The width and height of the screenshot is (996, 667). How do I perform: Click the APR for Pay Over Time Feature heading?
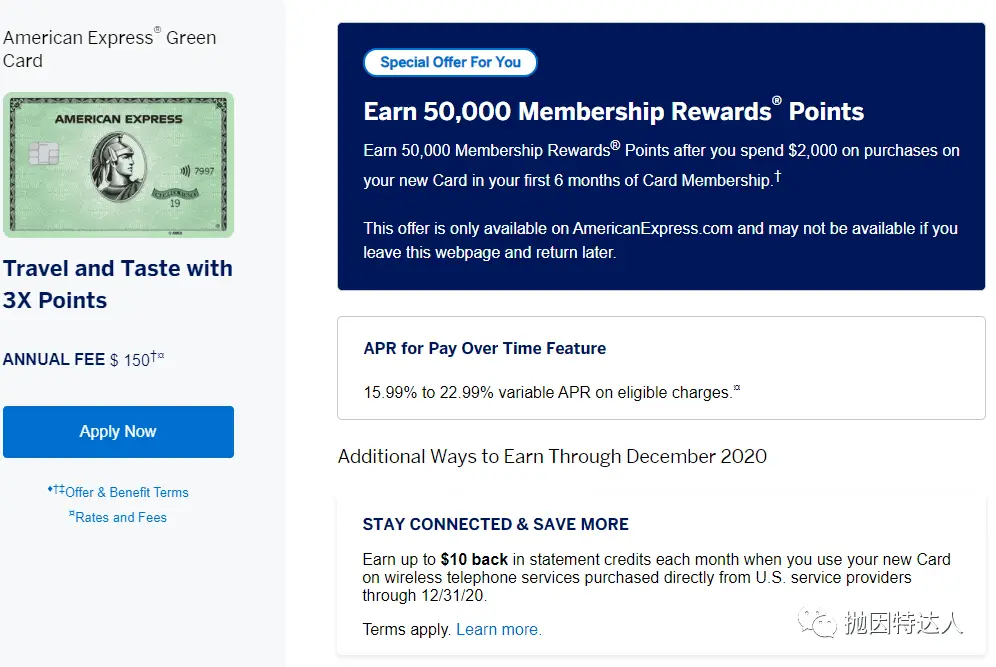coord(485,349)
